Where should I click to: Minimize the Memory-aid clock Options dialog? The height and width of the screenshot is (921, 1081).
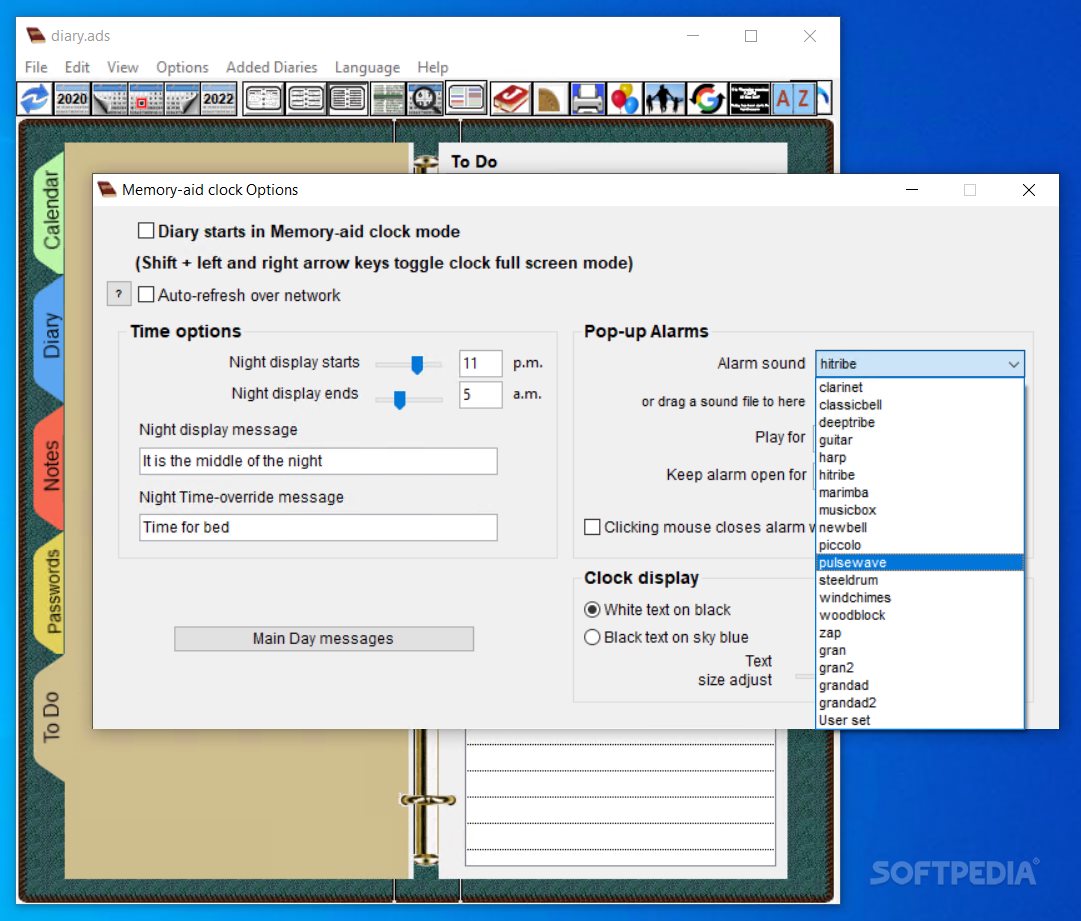click(911, 190)
